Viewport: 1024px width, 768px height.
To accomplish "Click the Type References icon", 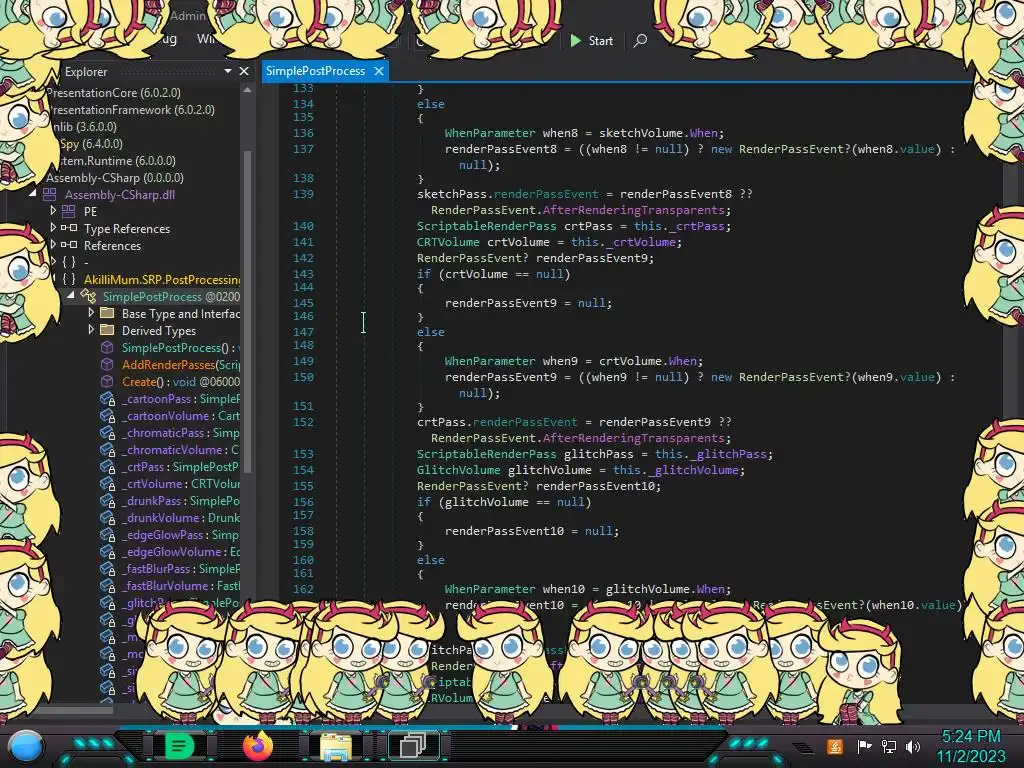I will (x=69, y=228).
